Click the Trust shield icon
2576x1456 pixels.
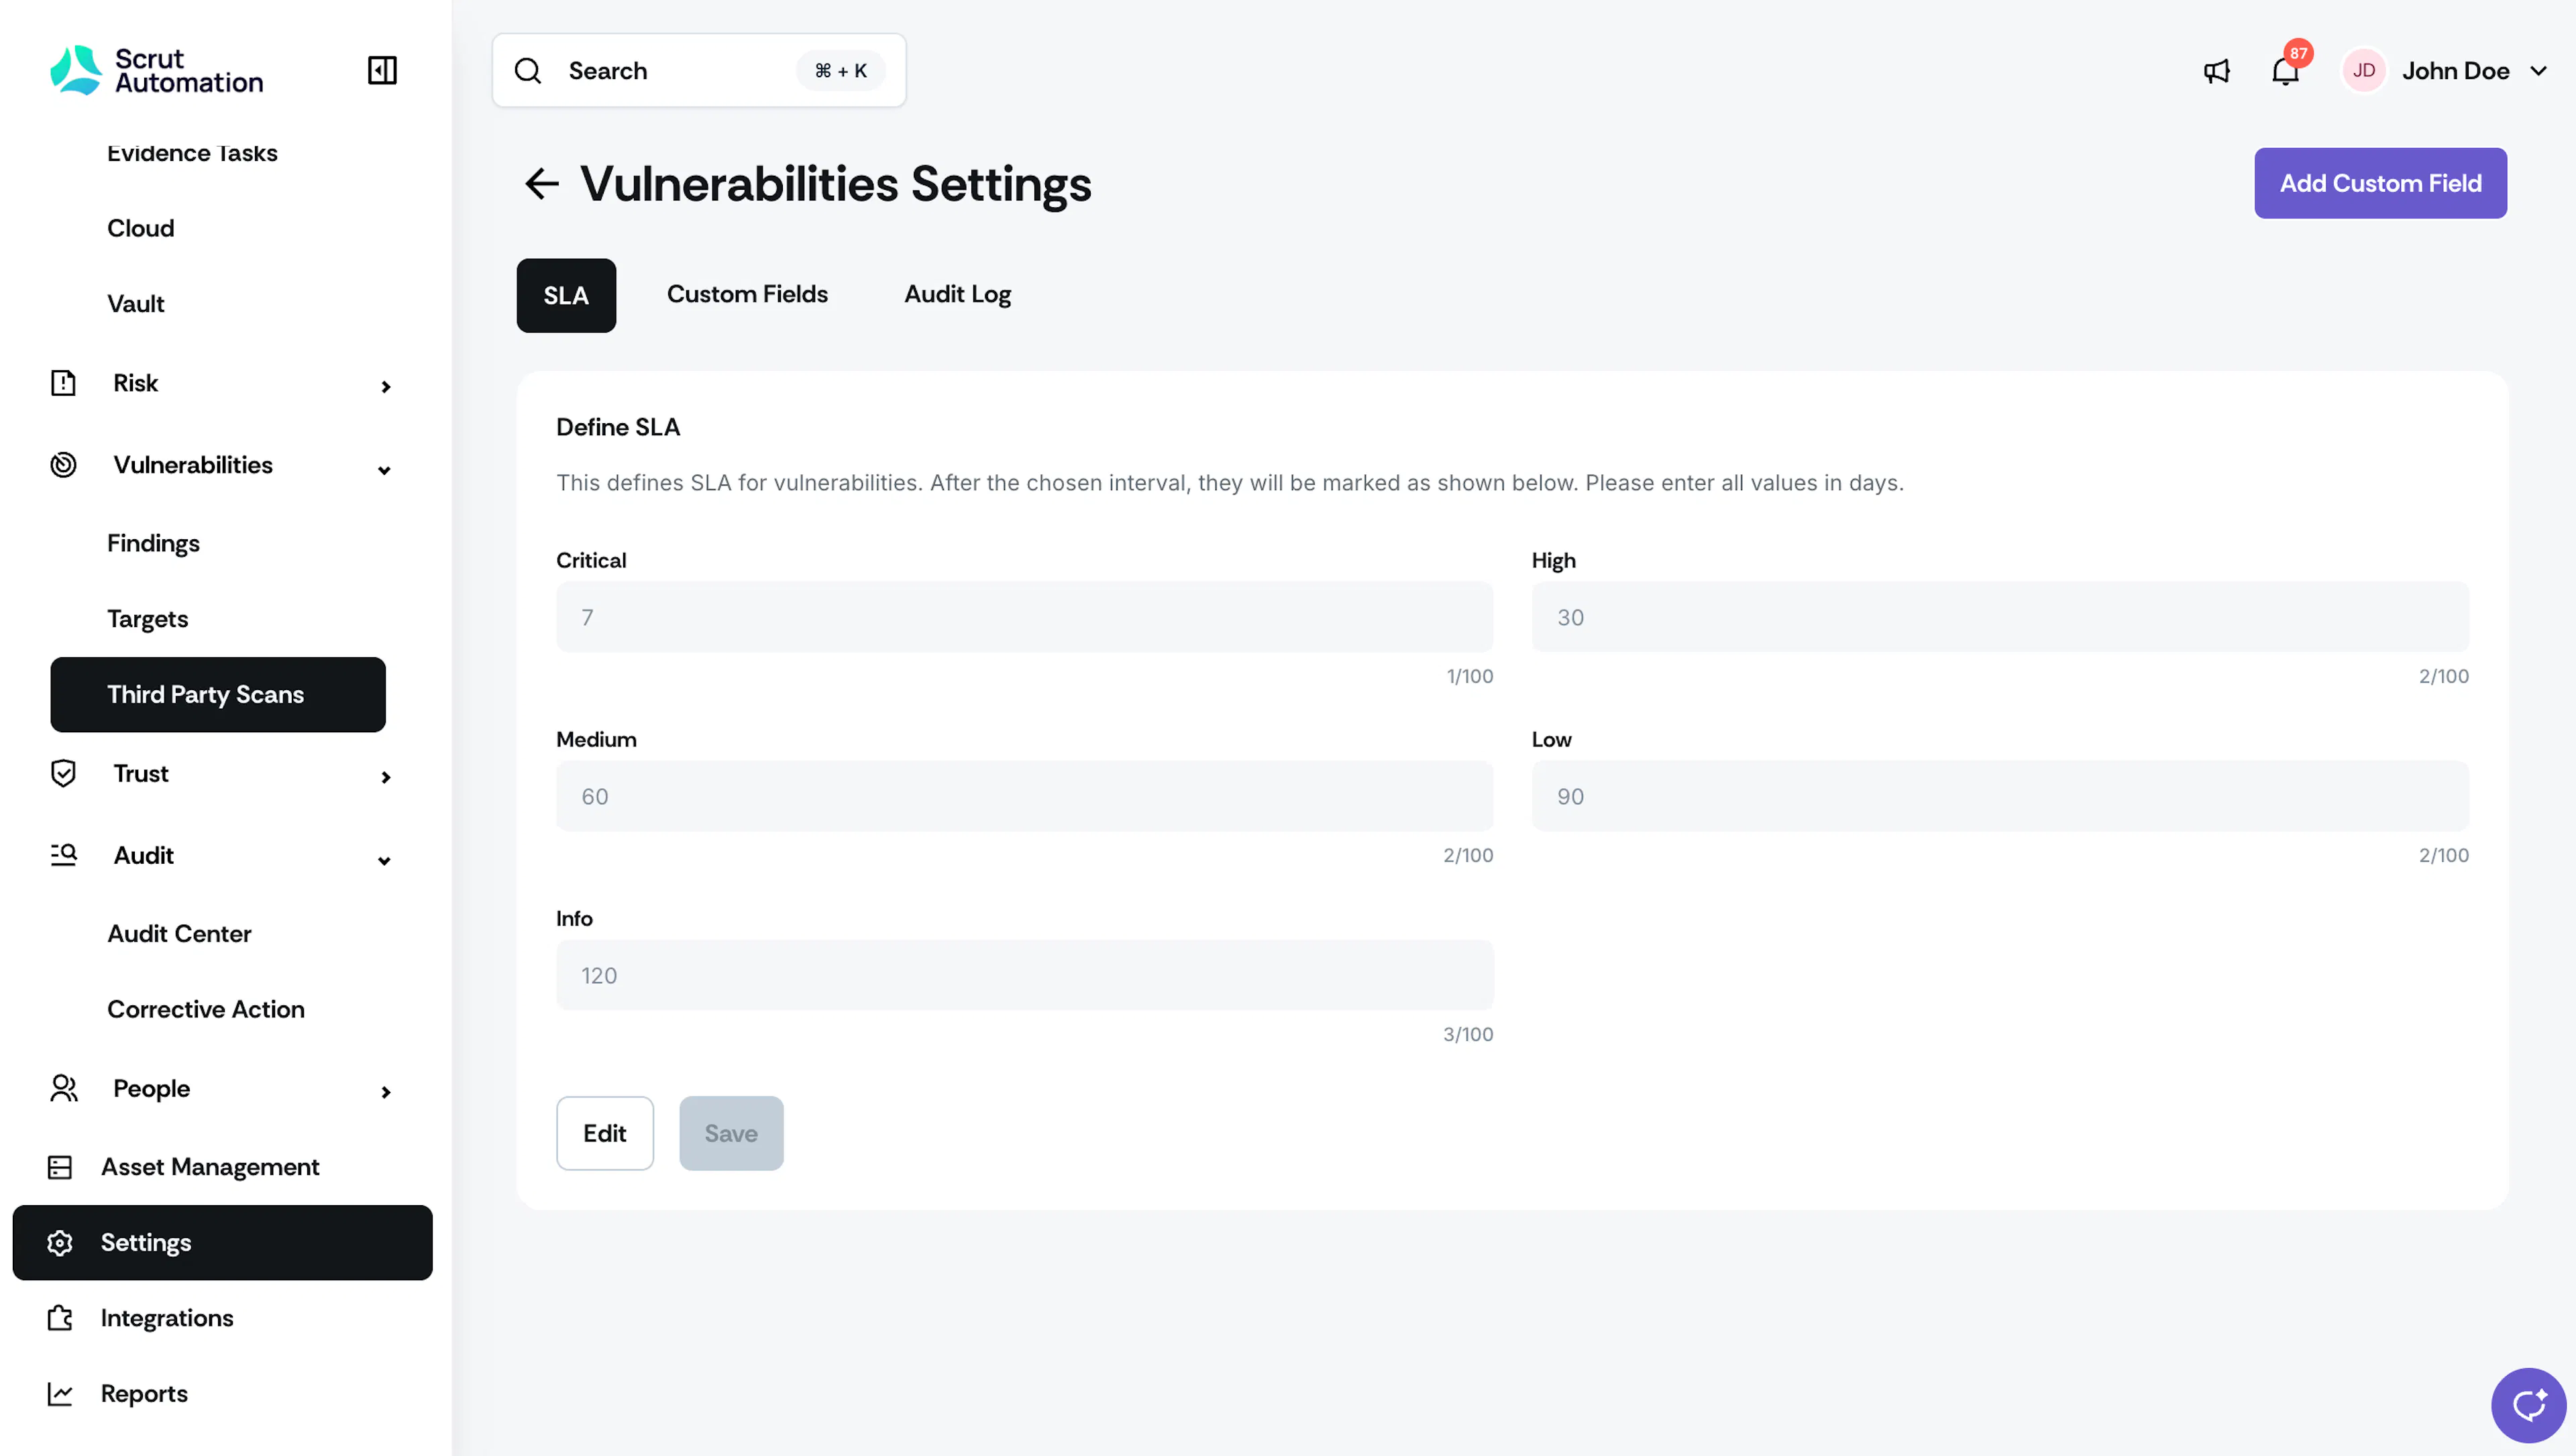coord(63,773)
